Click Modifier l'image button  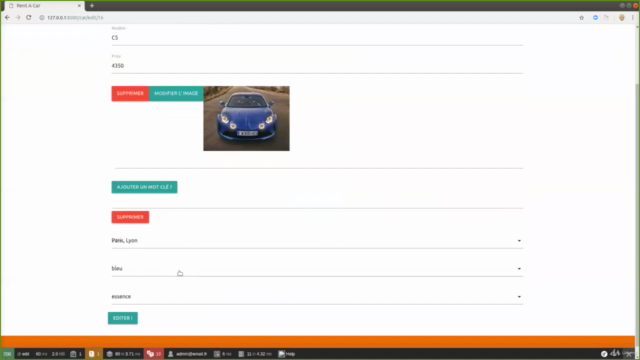click(x=176, y=93)
